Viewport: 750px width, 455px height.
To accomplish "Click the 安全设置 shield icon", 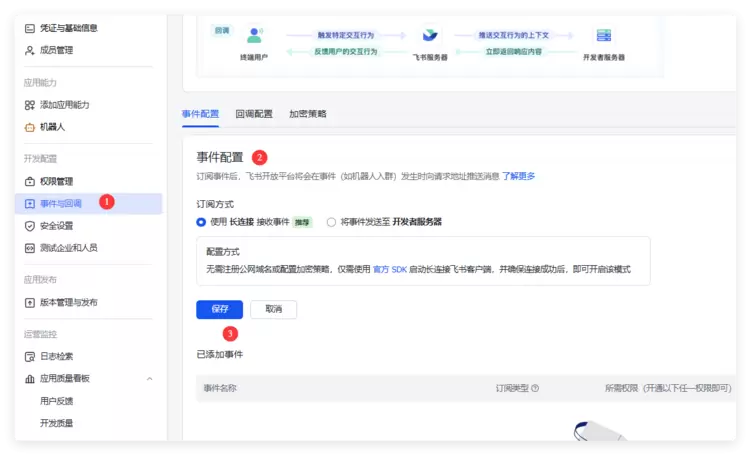I will (30, 226).
